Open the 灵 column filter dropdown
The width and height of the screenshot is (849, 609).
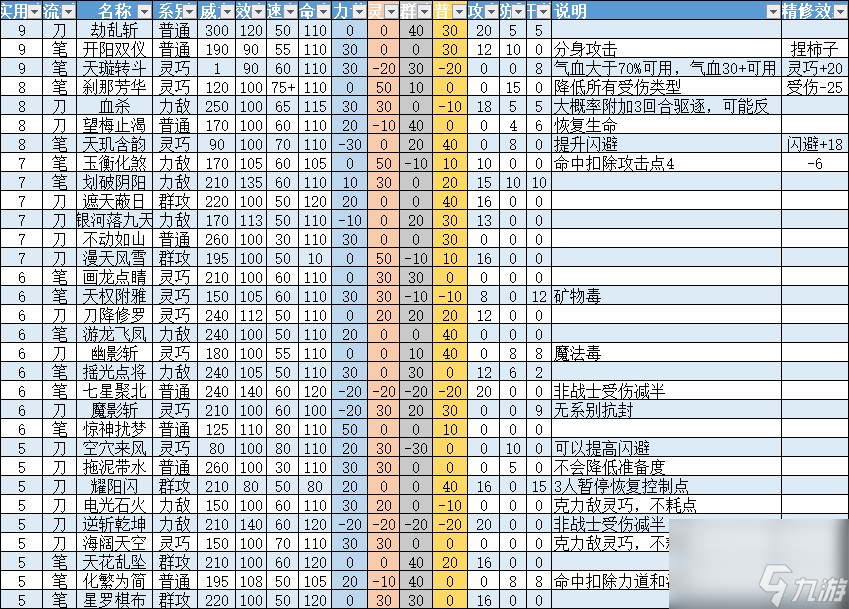tap(391, 11)
